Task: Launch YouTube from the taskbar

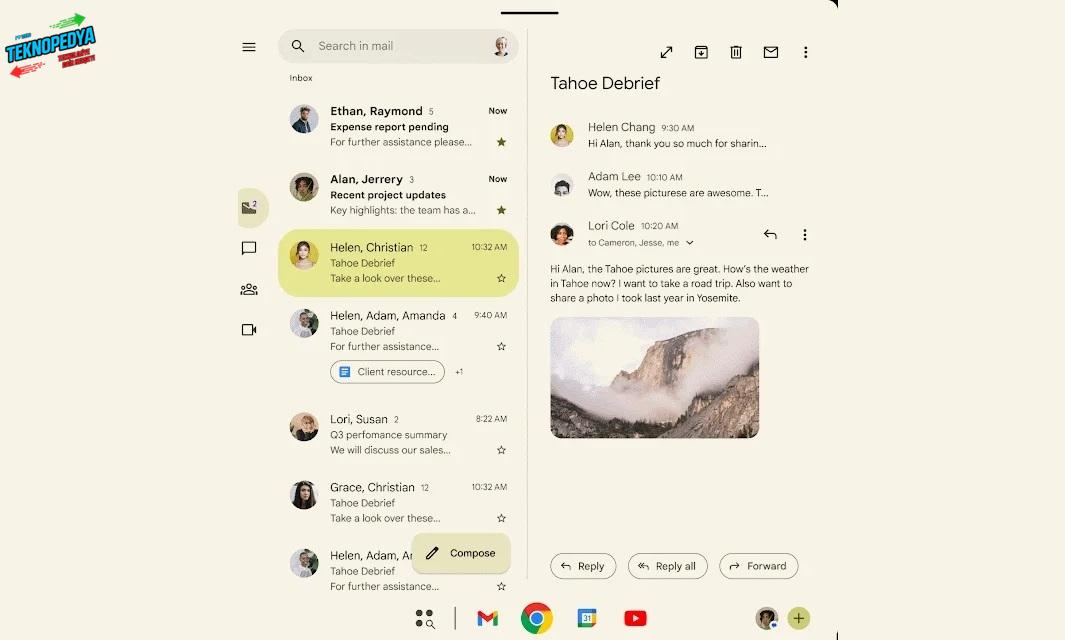Action: pyautogui.click(x=635, y=618)
